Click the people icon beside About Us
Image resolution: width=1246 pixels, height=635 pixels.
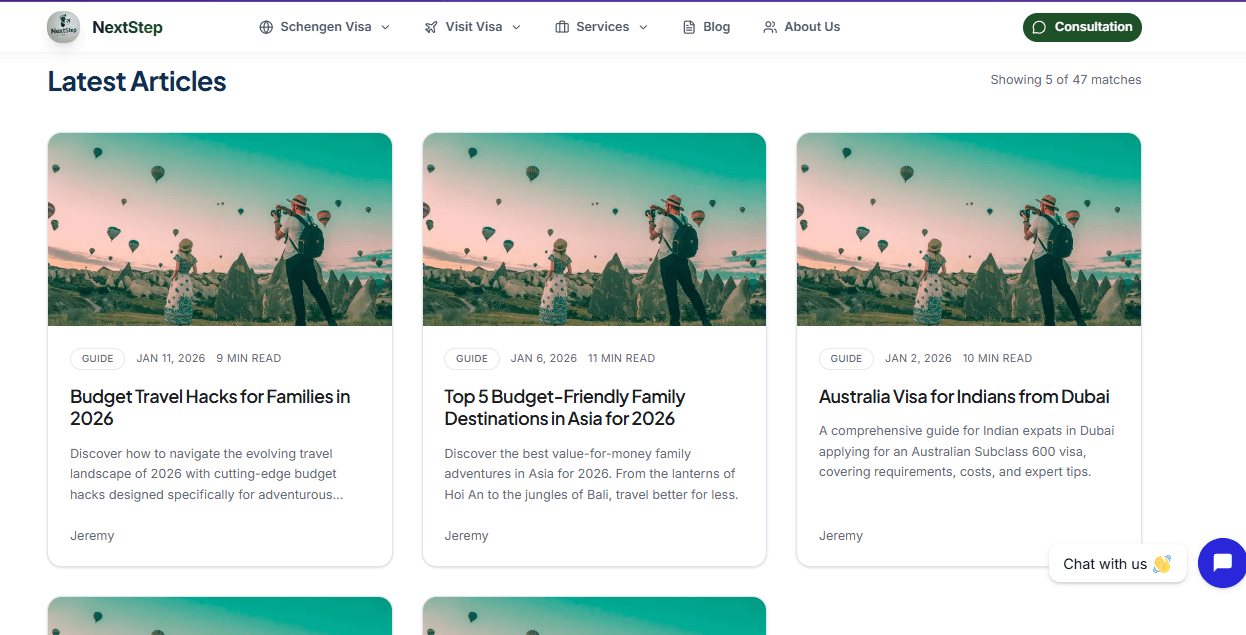770,27
